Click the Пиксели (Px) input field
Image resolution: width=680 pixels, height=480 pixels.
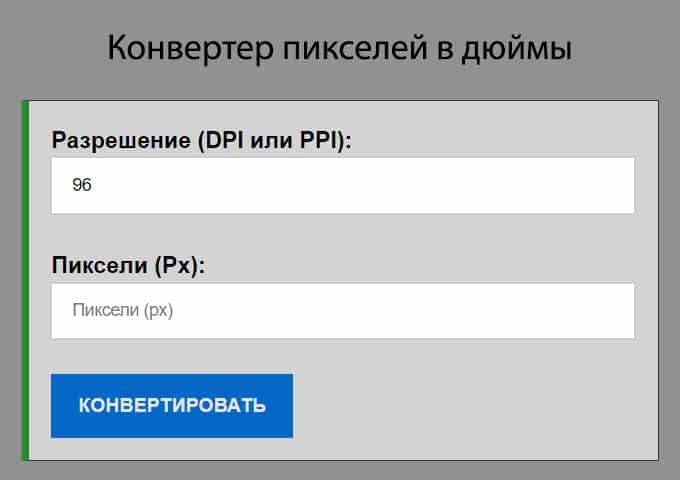pos(343,311)
